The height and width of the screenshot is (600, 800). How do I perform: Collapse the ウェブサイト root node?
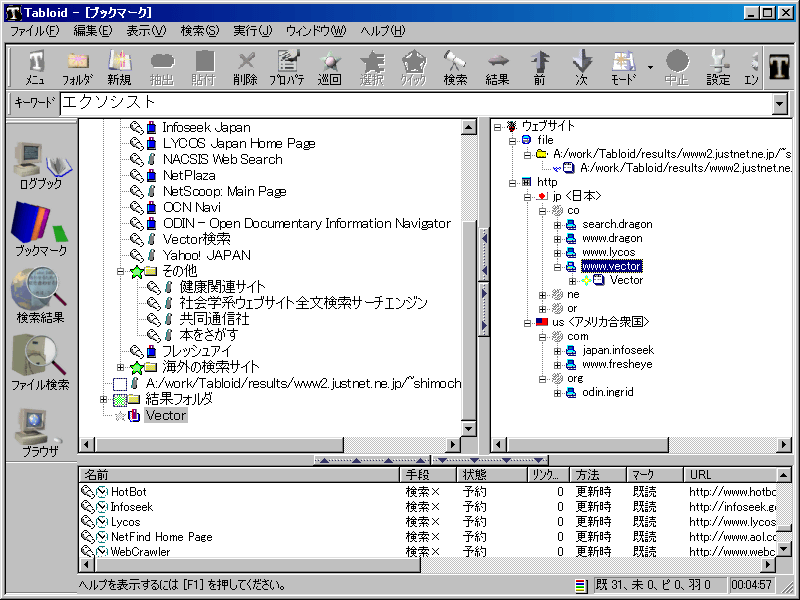(497, 127)
